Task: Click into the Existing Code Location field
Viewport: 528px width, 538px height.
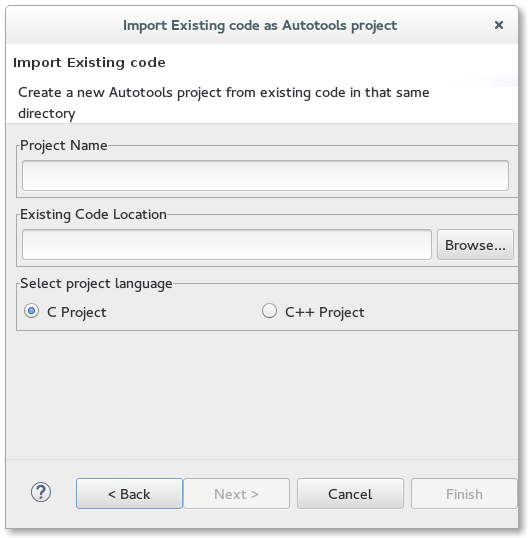Action: [227, 245]
